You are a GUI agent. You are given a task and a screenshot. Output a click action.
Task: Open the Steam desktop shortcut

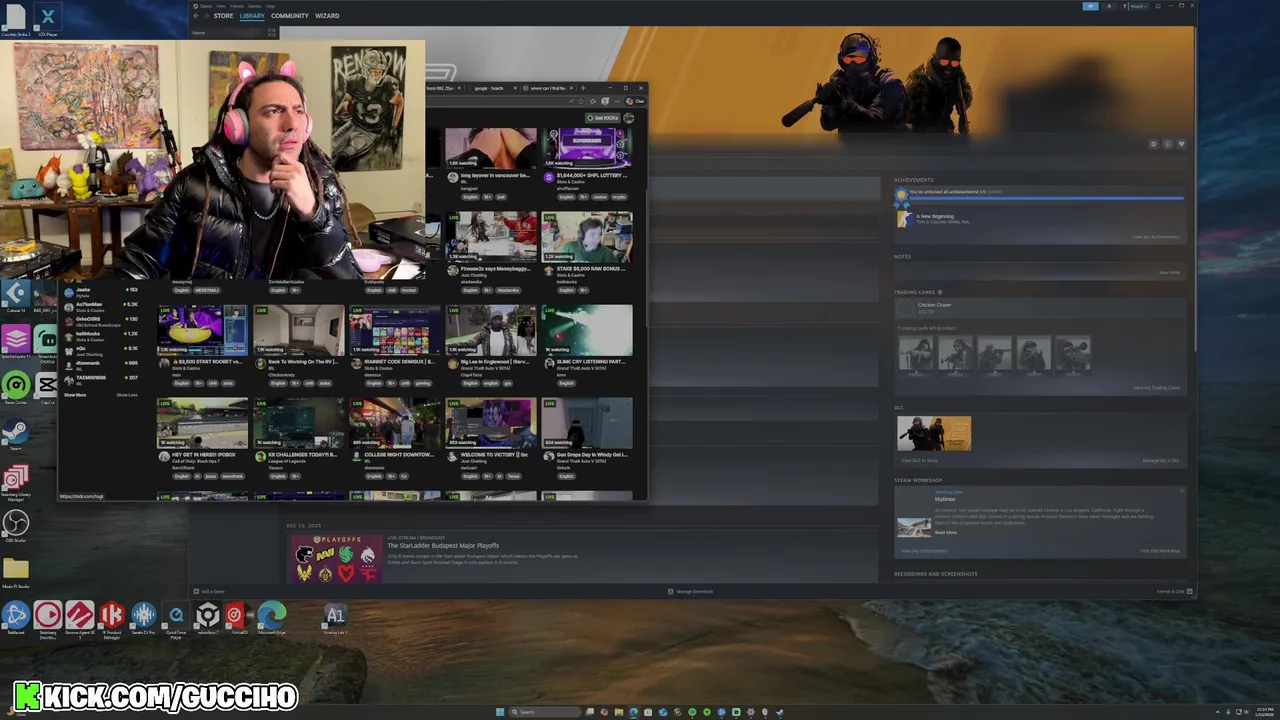point(15,434)
